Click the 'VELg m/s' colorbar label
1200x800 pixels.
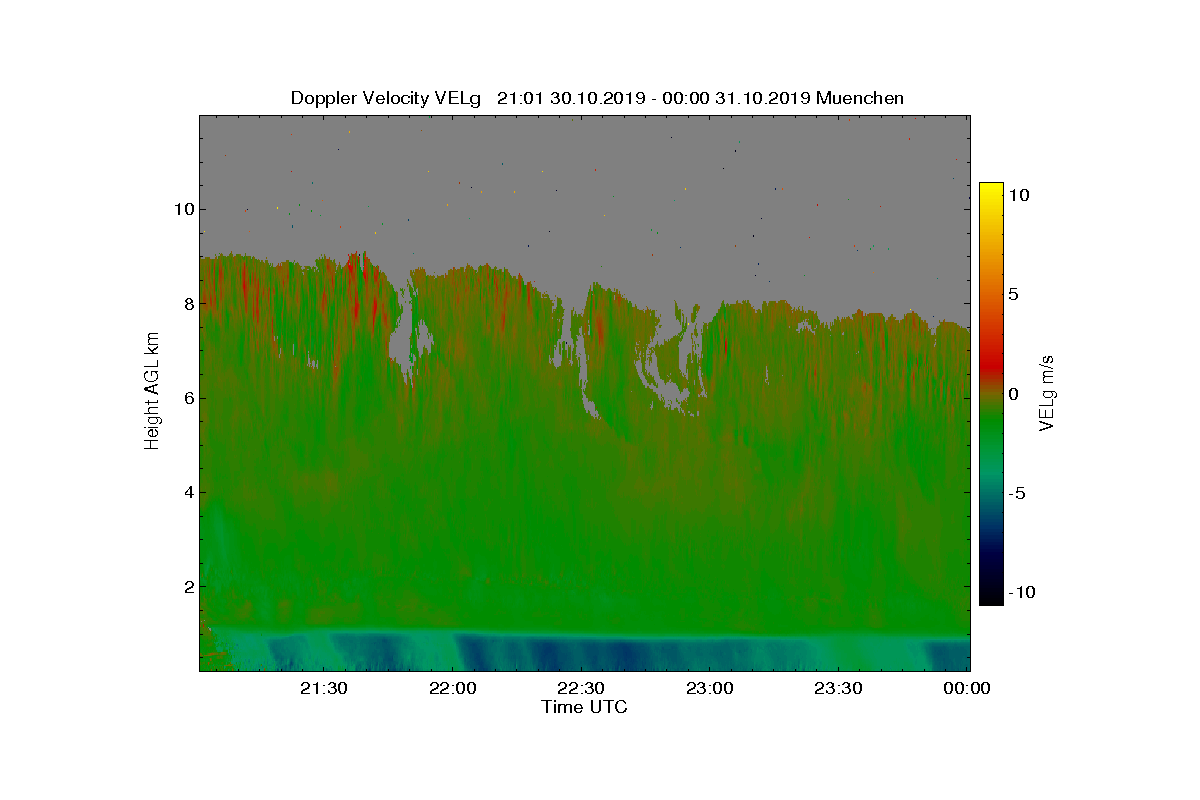1047,393
